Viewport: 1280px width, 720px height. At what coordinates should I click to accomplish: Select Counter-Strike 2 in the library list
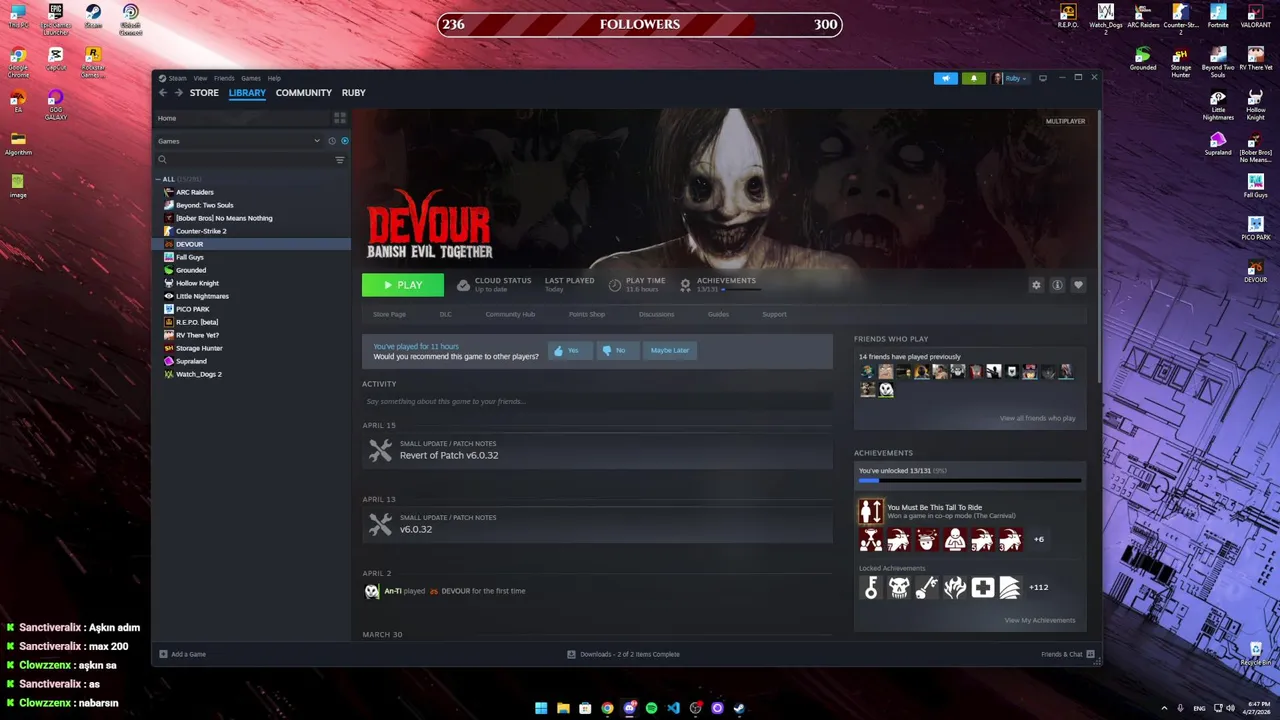(x=251, y=231)
